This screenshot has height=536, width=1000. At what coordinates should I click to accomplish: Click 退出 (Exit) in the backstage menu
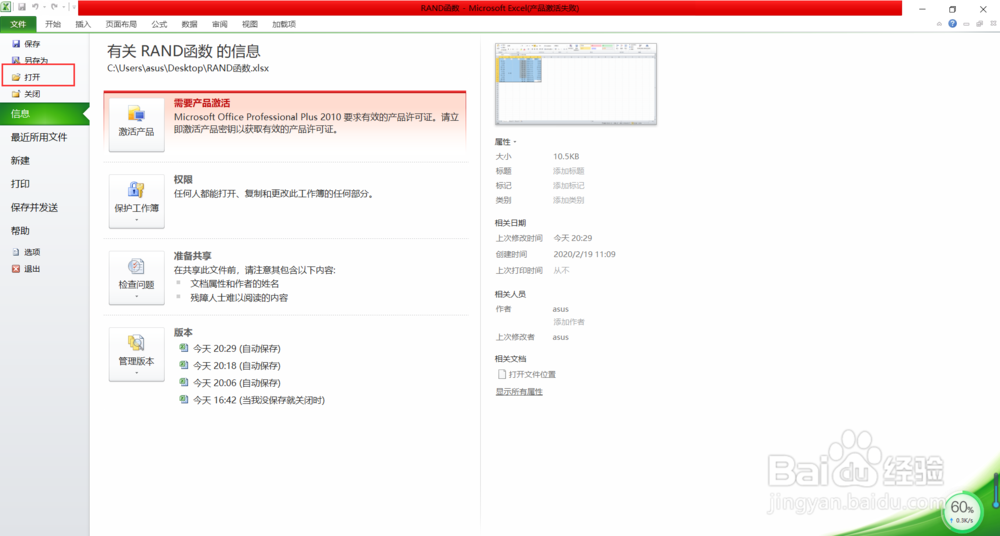pyautogui.click(x=26, y=269)
